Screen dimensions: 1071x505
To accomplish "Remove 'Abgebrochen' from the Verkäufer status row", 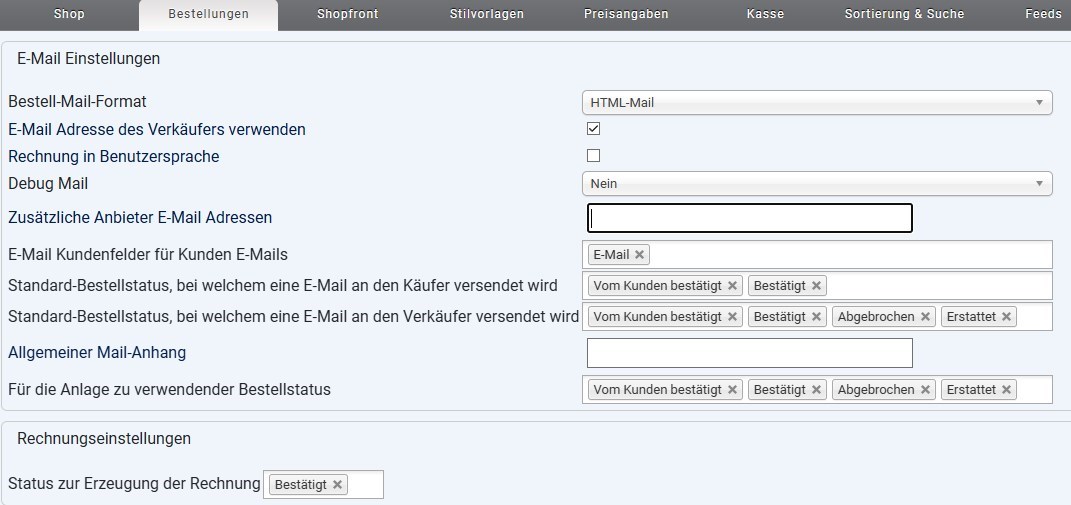I will click(x=926, y=317).
